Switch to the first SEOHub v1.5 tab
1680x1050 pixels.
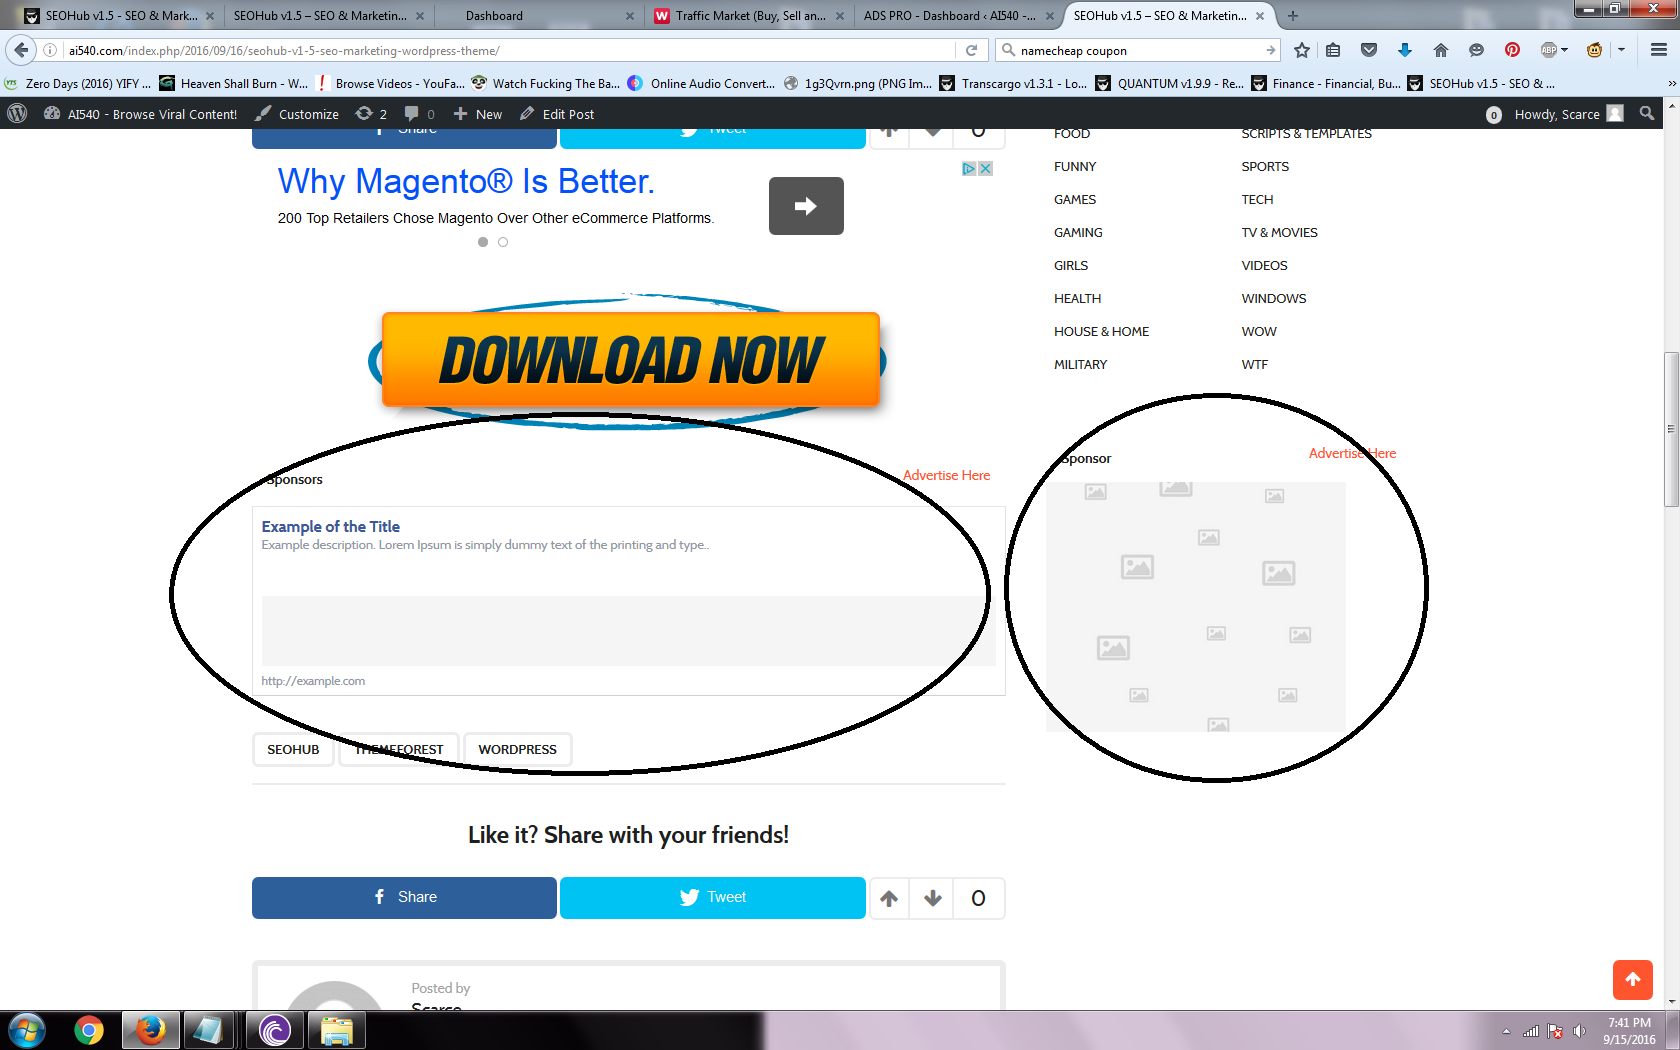click(120, 15)
